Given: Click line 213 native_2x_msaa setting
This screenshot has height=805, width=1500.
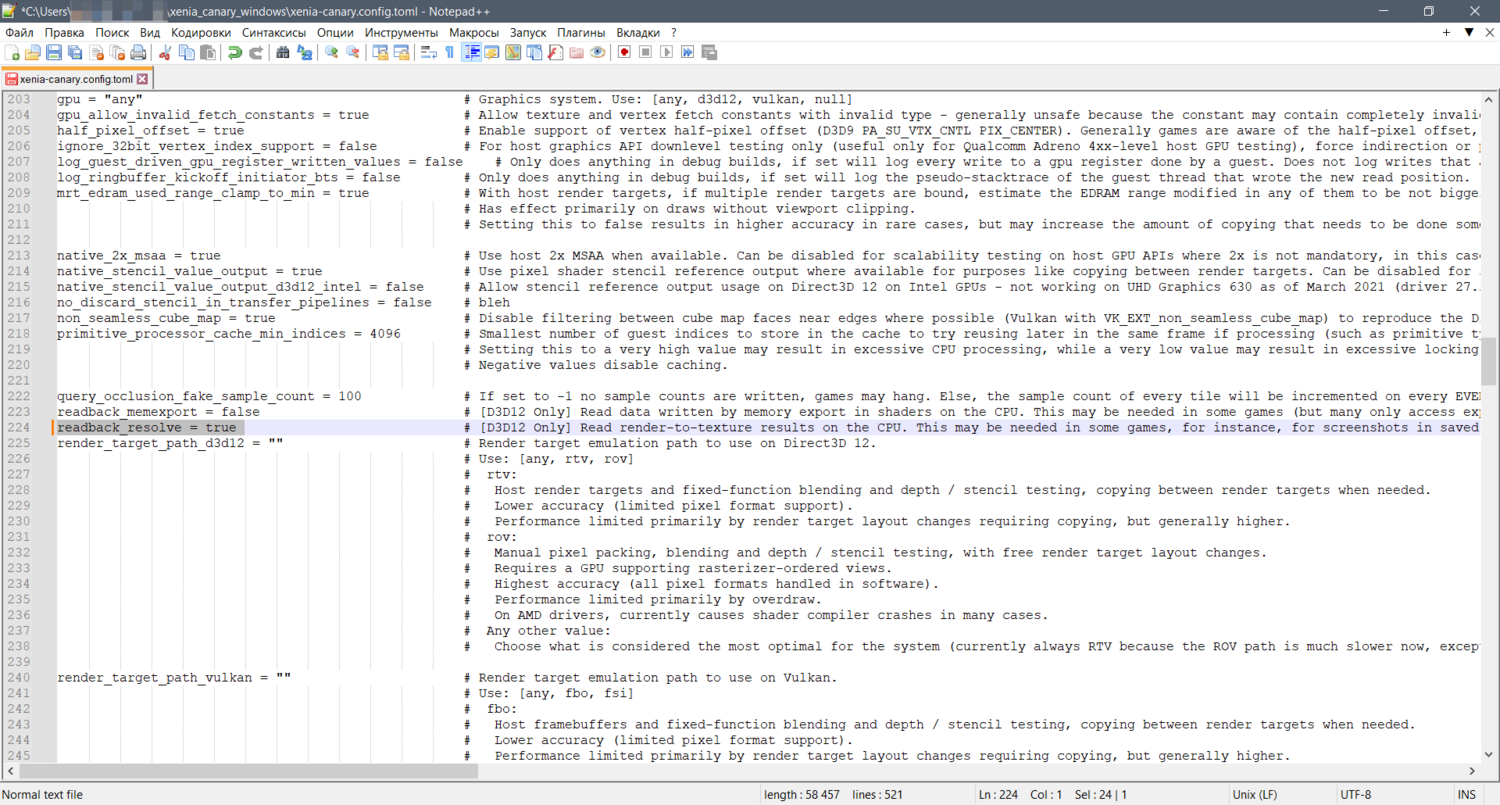Looking at the screenshot, I should (138, 256).
